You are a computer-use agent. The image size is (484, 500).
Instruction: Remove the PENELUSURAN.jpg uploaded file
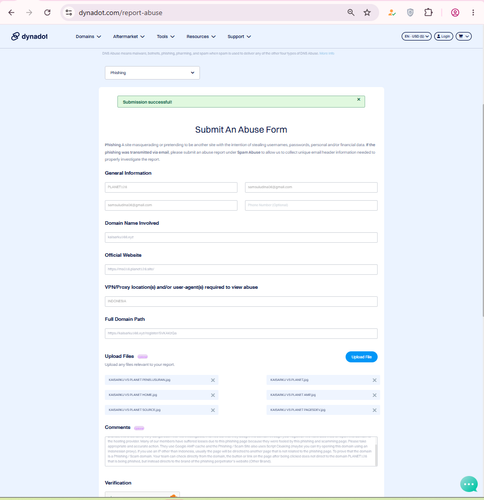[x=213, y=380]
